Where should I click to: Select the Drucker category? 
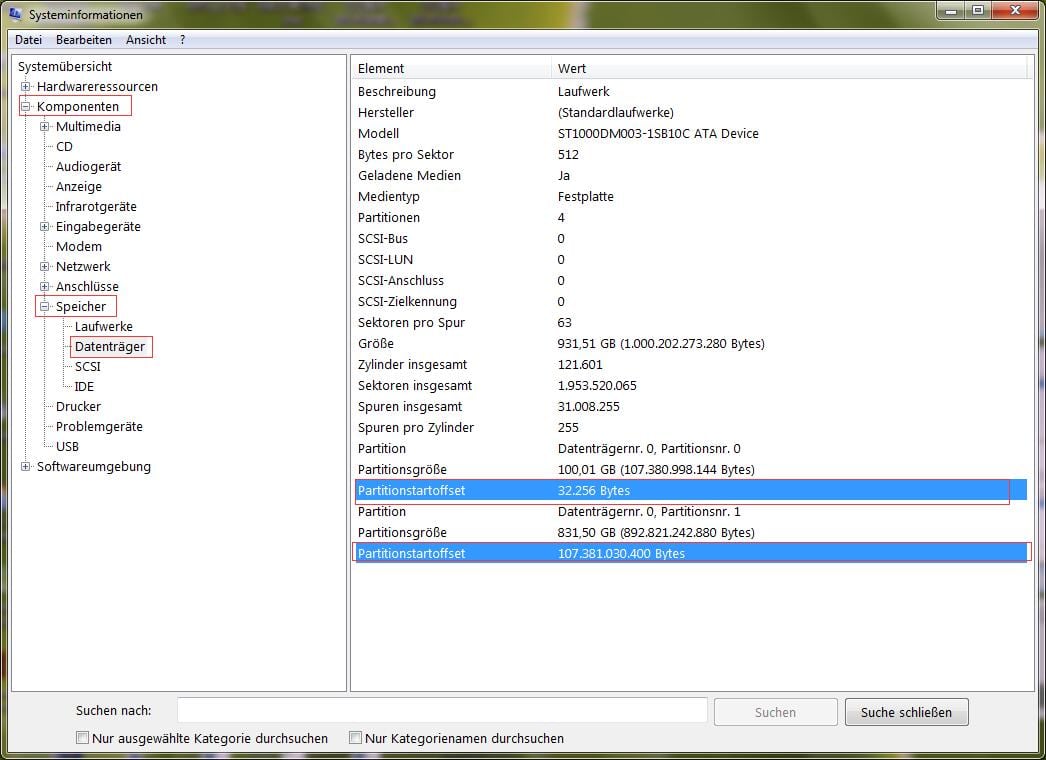click(77, 406)
